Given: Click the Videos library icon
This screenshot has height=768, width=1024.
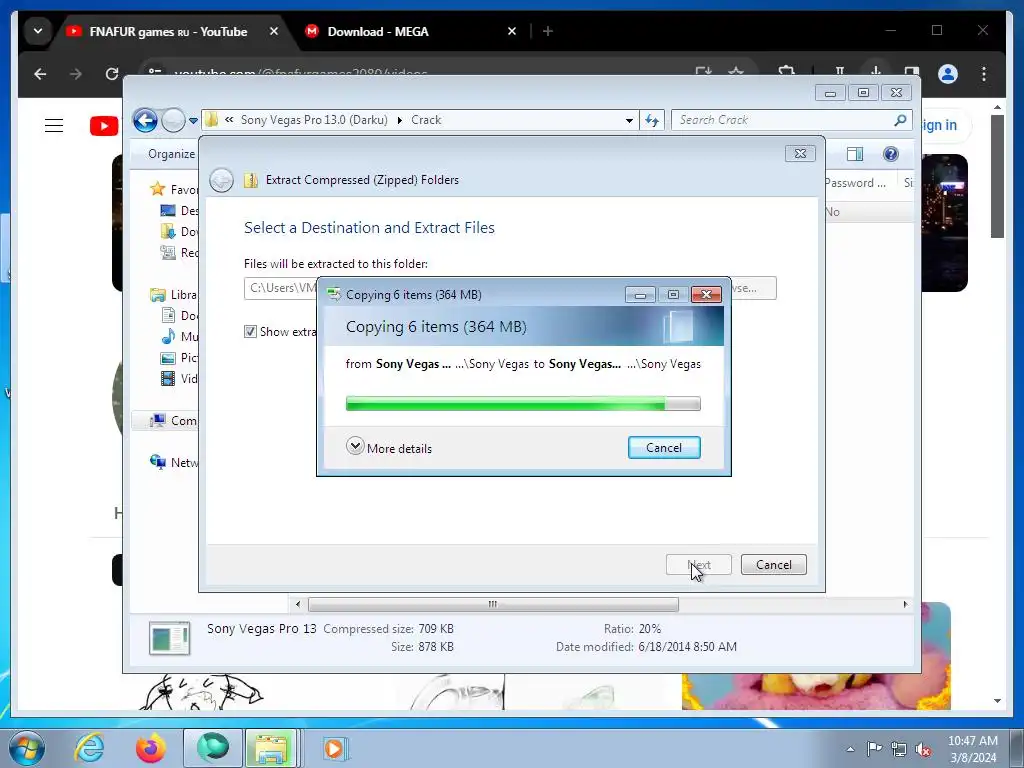Looking at the screenshot, I should [x=168, y=378].
